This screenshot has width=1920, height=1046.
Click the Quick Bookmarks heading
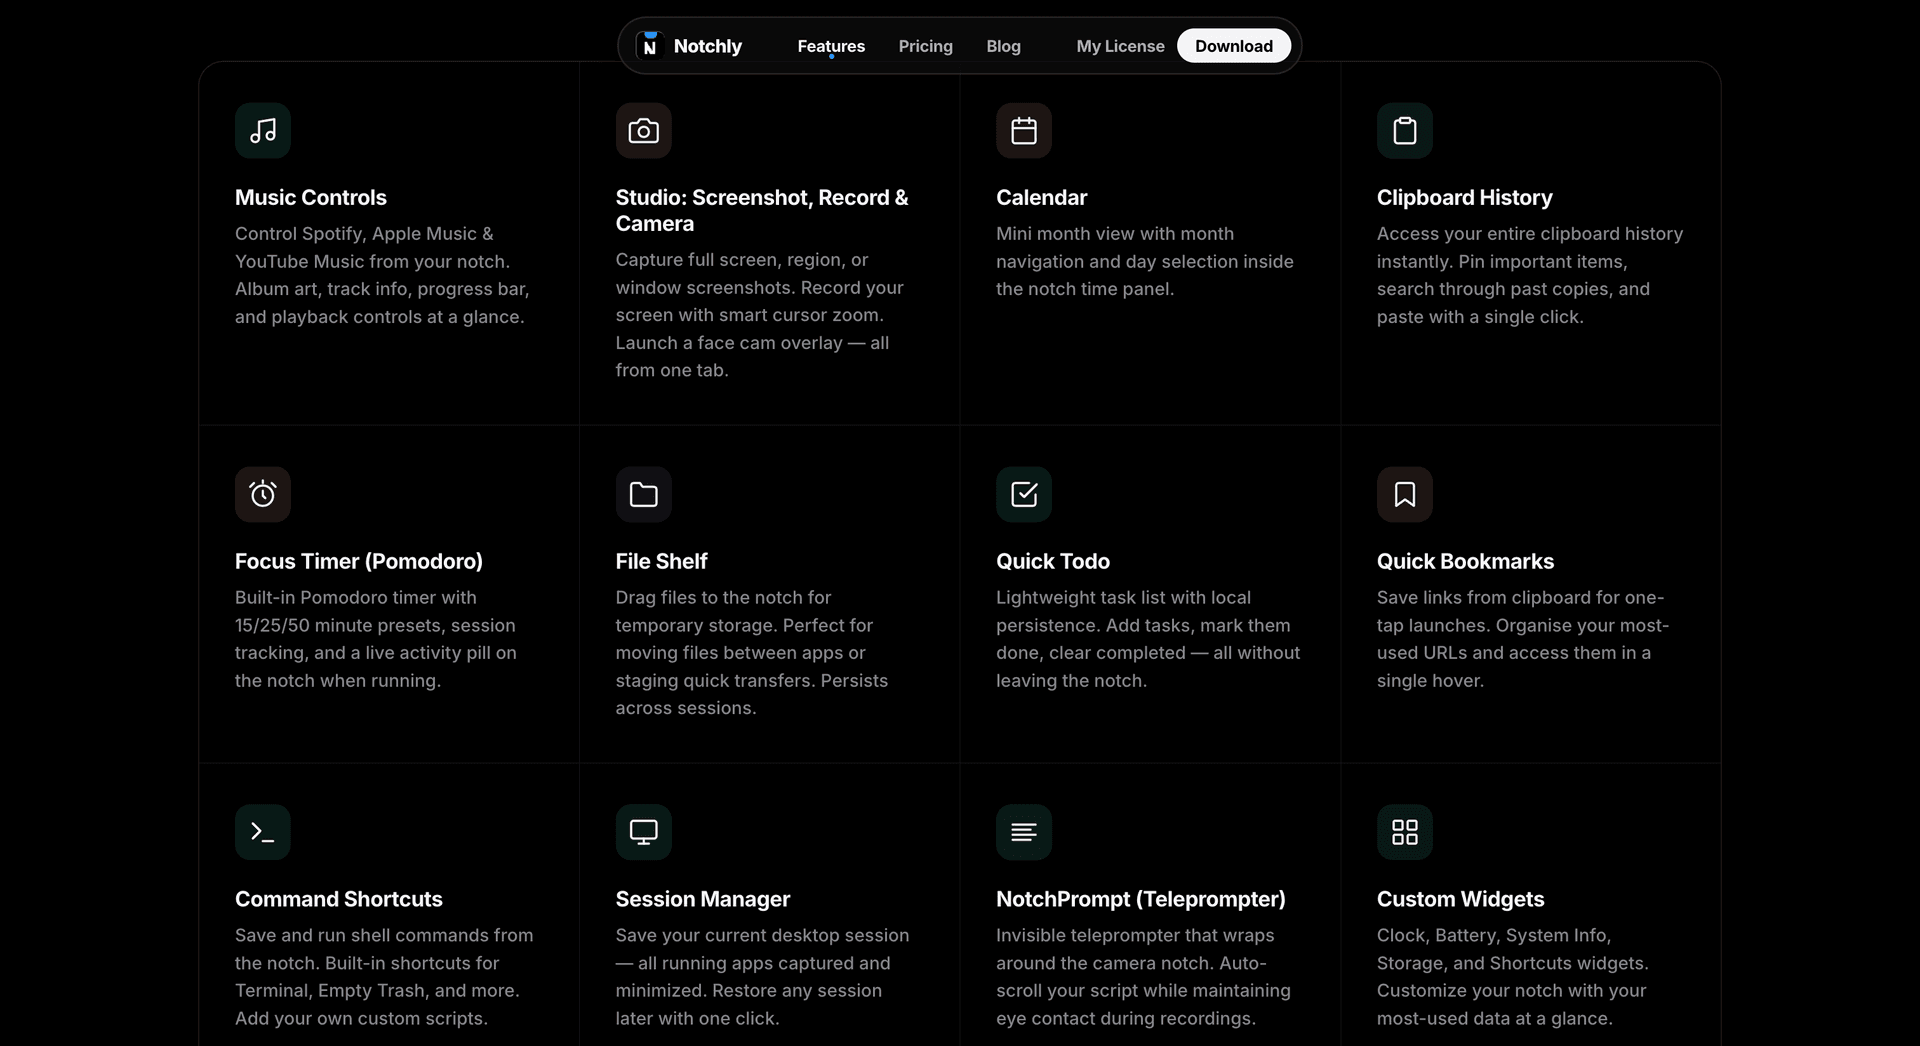tap(1465, 561)
